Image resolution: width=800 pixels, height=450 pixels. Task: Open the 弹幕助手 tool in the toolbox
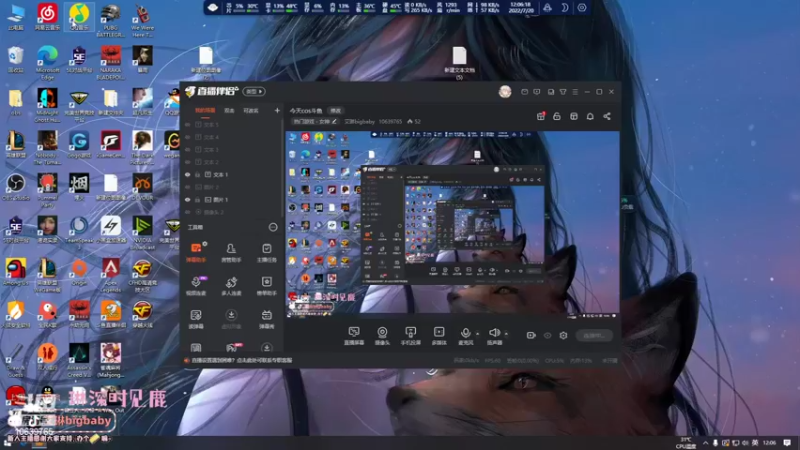(196, 252)
